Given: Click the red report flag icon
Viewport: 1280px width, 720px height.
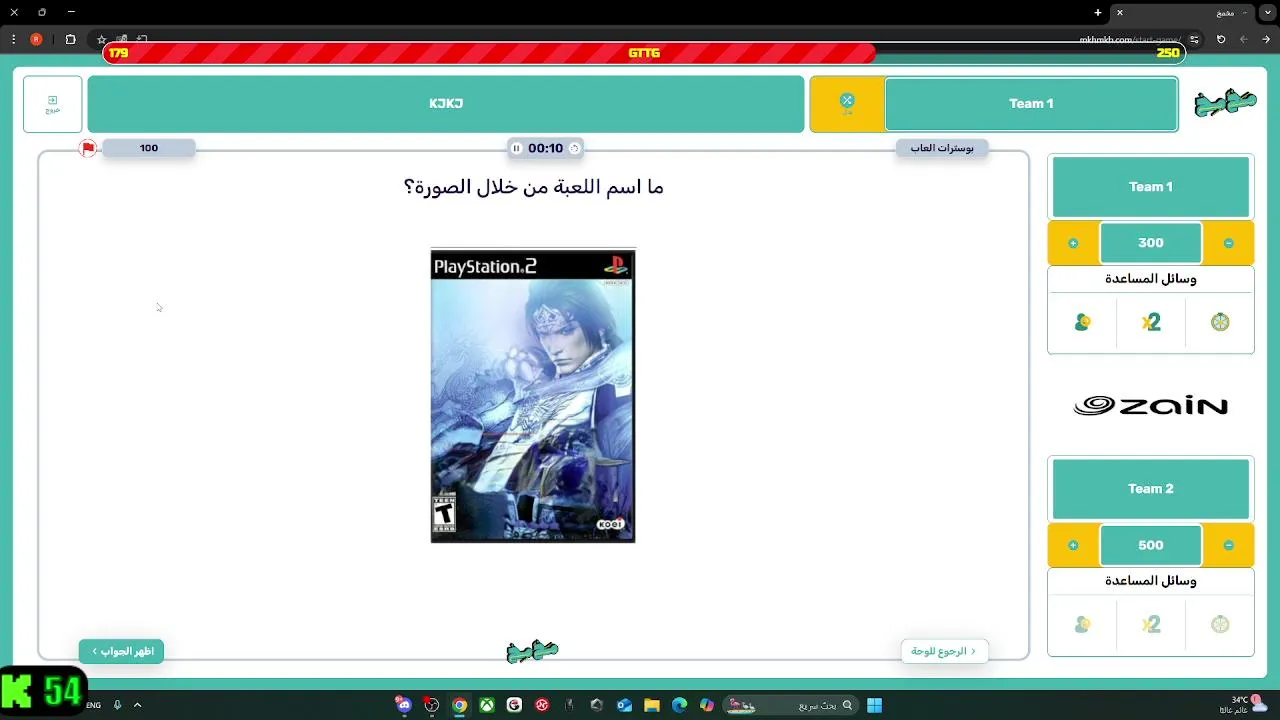Looking at the screenshot, I should pos(88,148).
